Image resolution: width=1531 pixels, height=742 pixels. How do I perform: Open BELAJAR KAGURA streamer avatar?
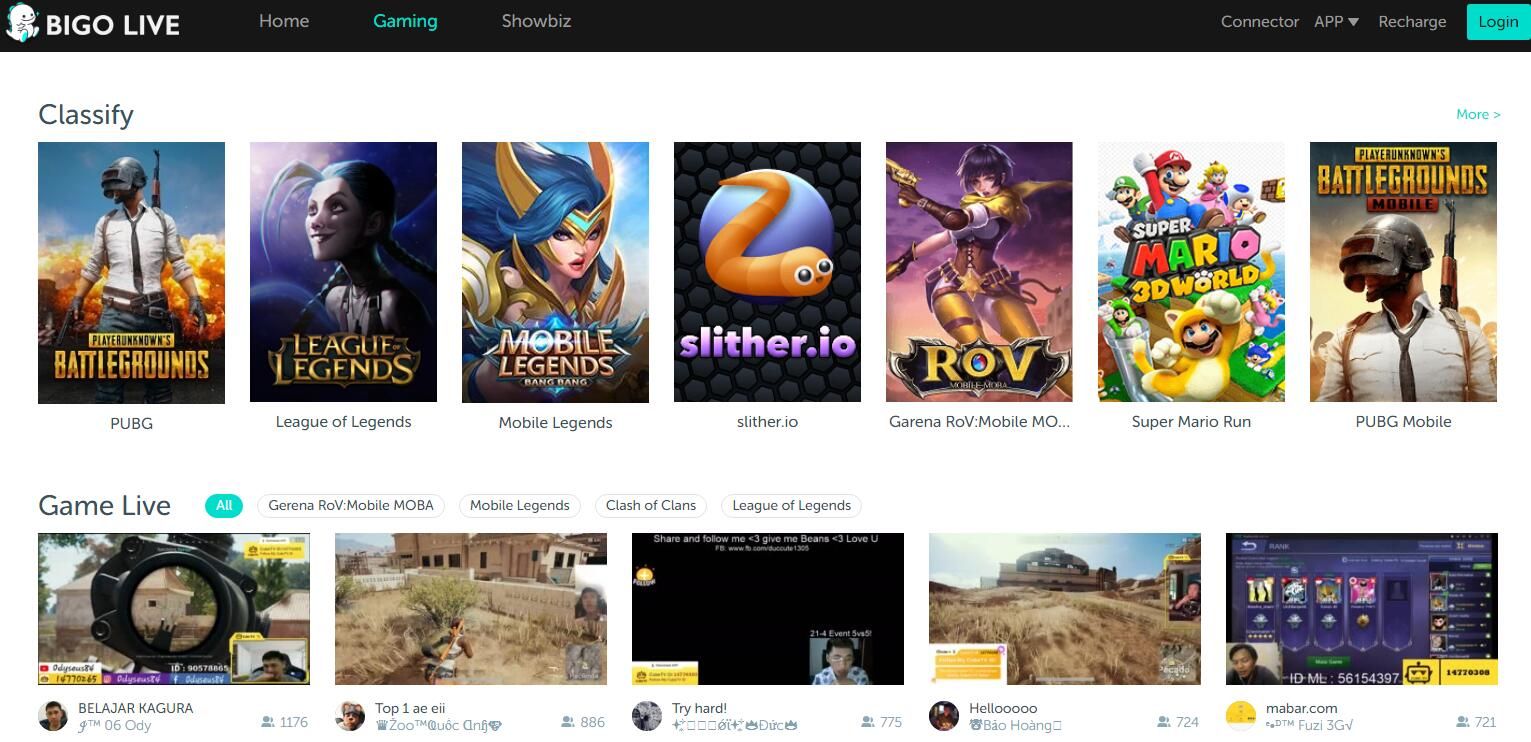pos(53,716)
